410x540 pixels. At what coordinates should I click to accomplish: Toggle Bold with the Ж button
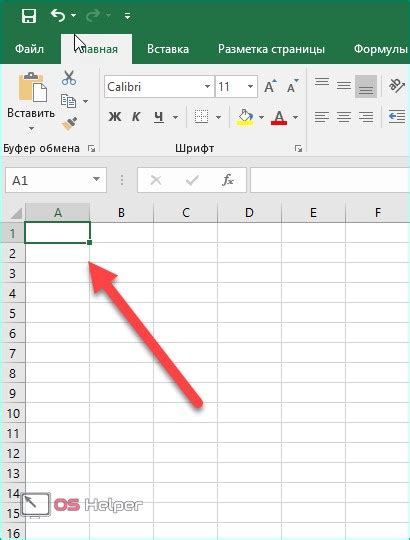[115, 117]
